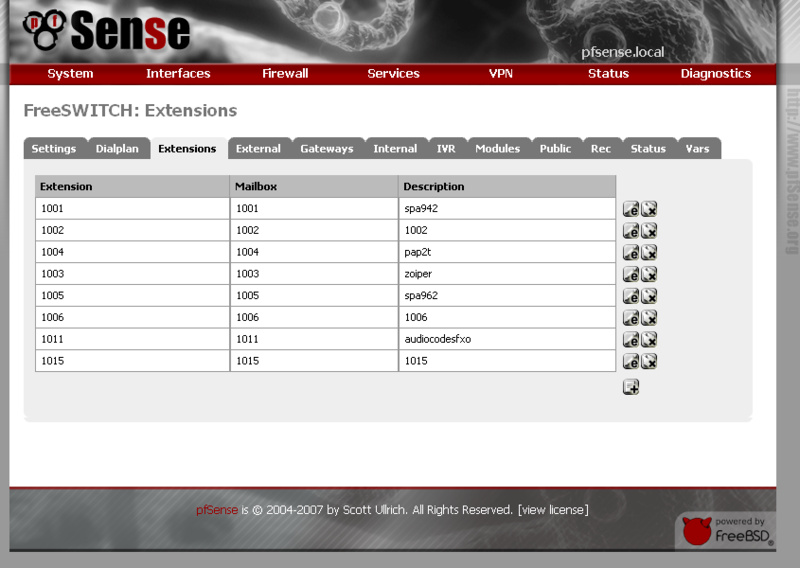The width and height of the screenshot is (800, 568).
Task: Edit extension 1001 via edit icon
Action: pyautogui.click(x=631, y=209)
